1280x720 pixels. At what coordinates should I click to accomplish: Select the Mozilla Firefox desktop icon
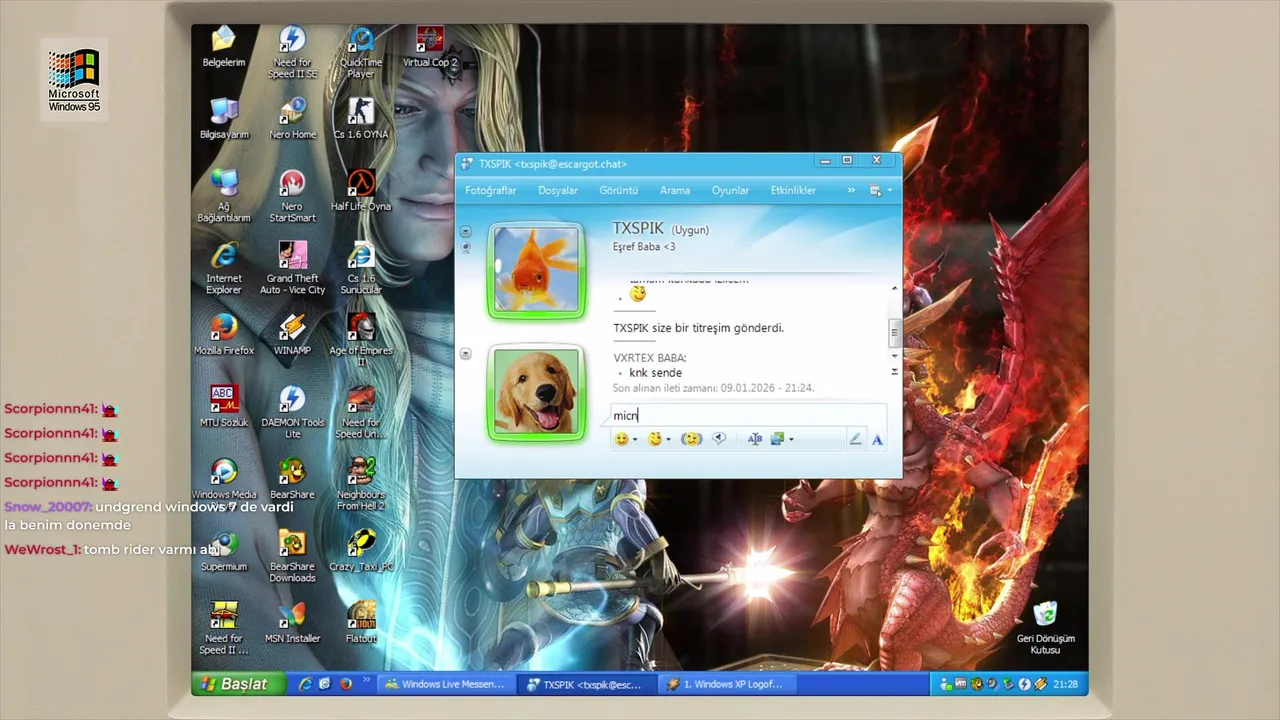pos(224,336)
